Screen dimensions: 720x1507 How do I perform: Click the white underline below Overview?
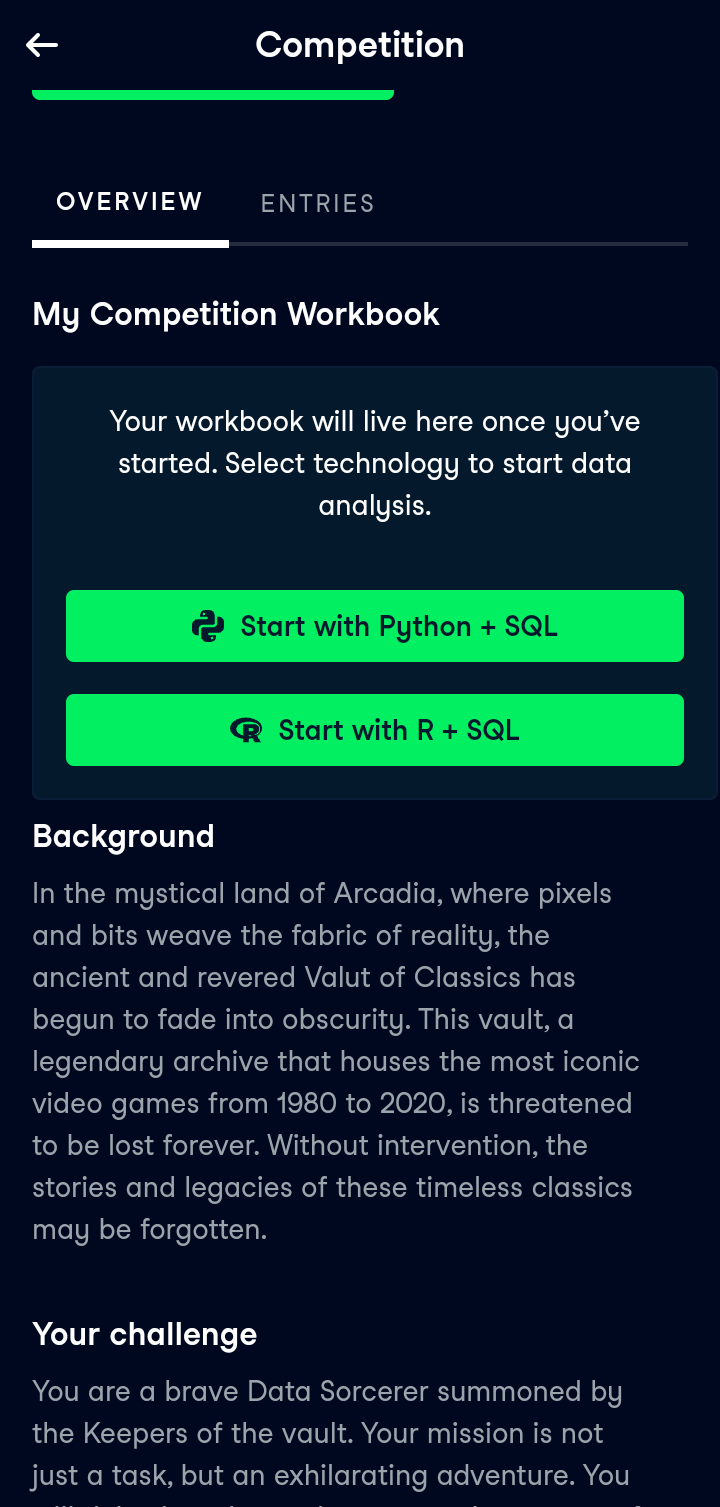(x=130, y=244)
